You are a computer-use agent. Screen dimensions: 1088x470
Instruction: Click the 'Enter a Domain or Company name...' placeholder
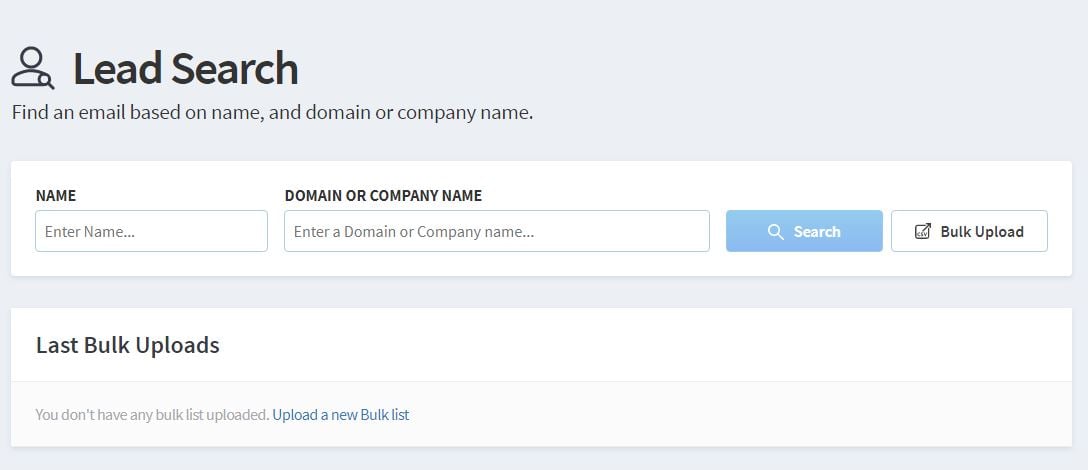tap(413, 232)
